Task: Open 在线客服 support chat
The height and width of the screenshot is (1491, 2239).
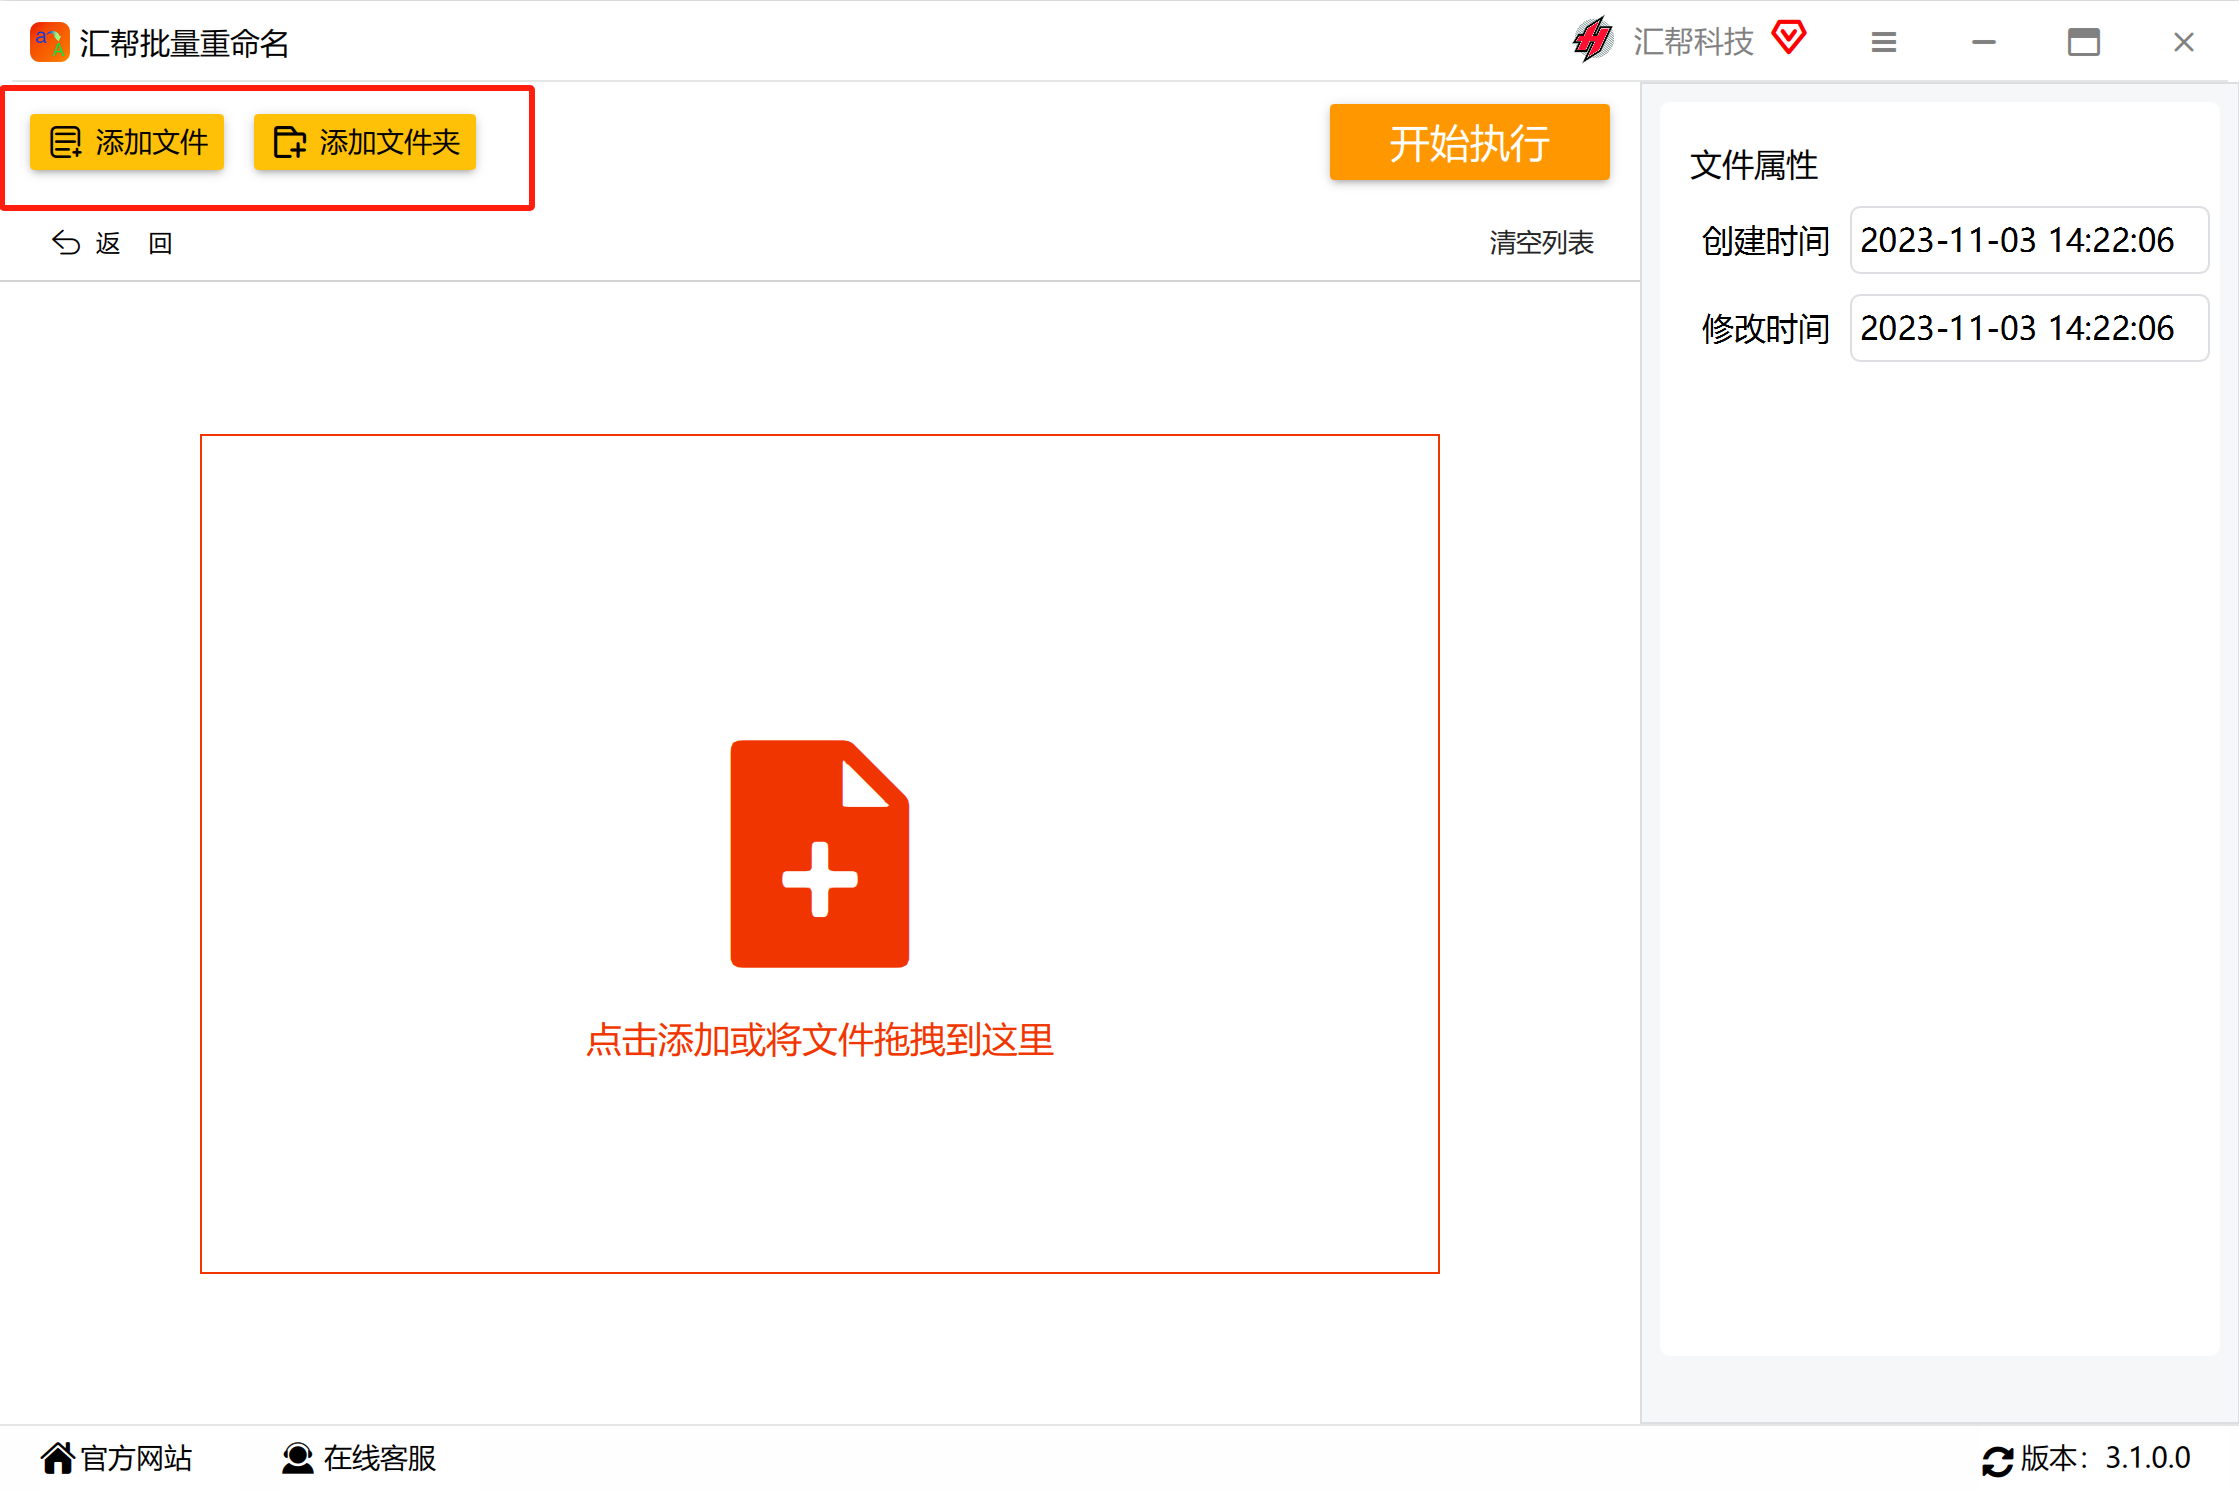Action: click(359, 1458)
